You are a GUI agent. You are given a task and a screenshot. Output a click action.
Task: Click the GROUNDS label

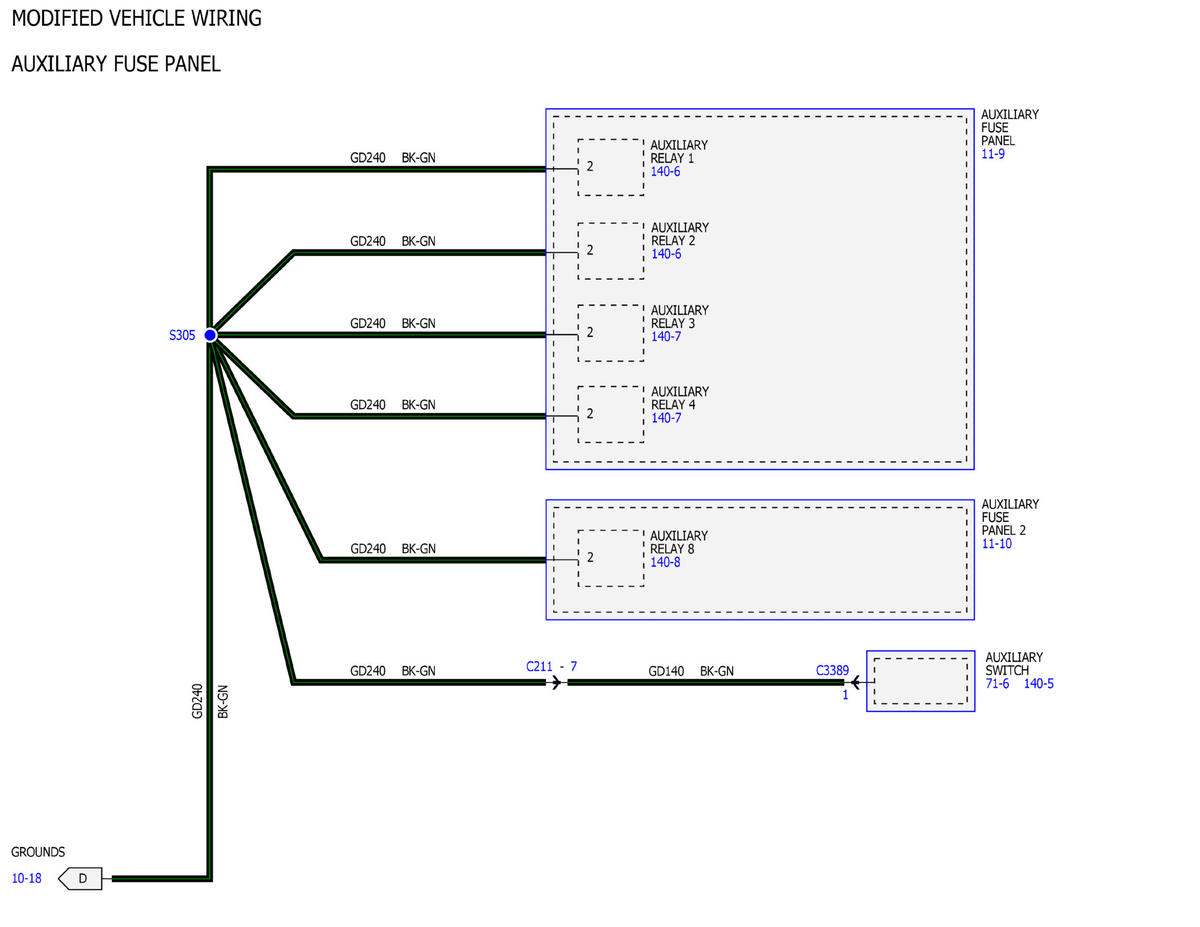[x=38, y=852]
